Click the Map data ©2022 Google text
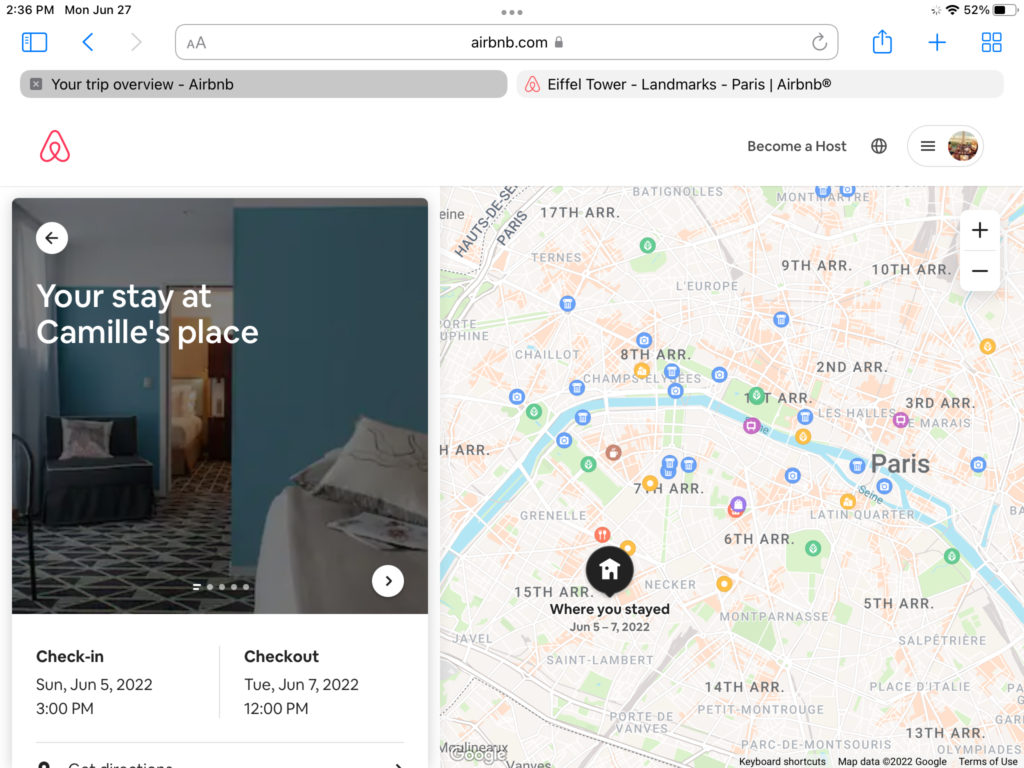Screen dimensions: 1024x768 click(x=892, y=761)
